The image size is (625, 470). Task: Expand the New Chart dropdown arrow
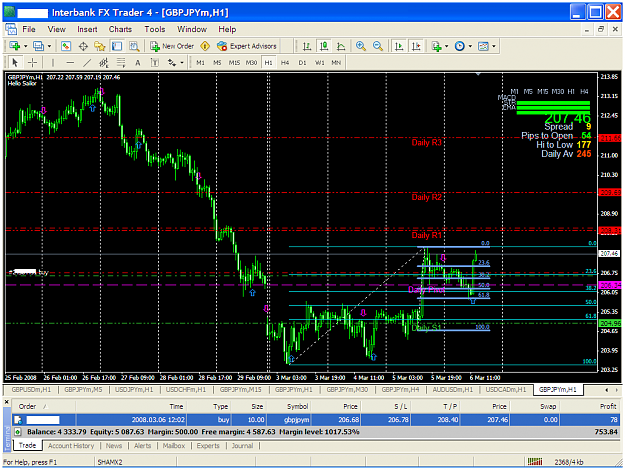tap(26, 46)
